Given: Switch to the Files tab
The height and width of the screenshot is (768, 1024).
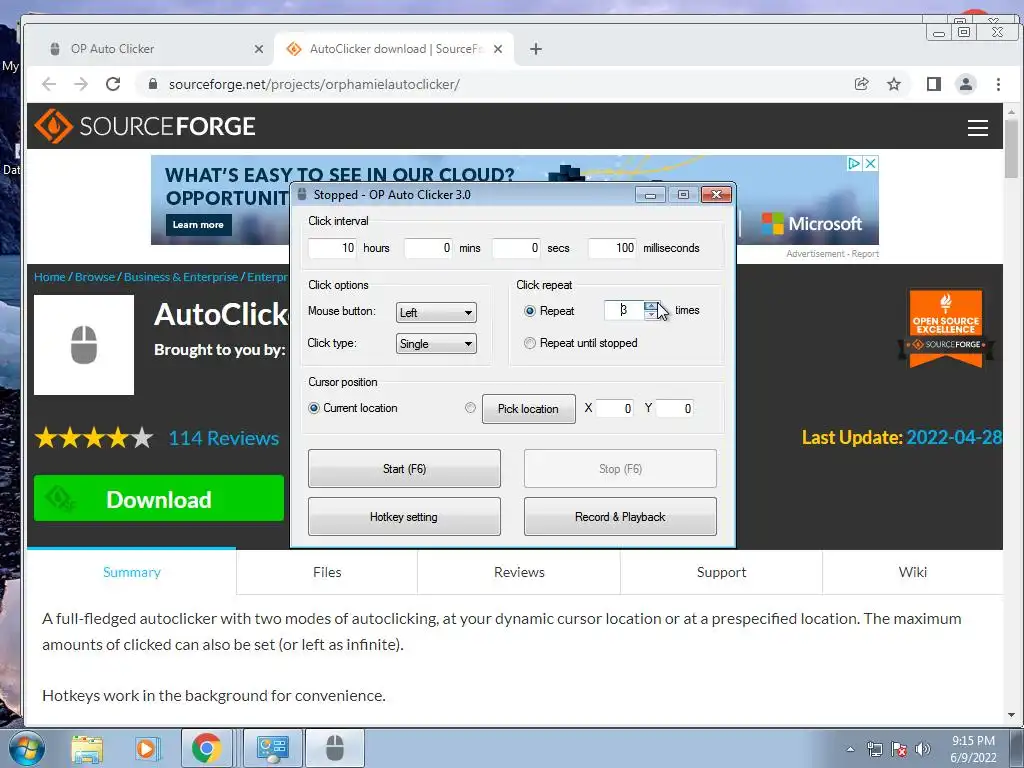Looking at the screenshot, I should pyautogui.click(x=327, y=572).
